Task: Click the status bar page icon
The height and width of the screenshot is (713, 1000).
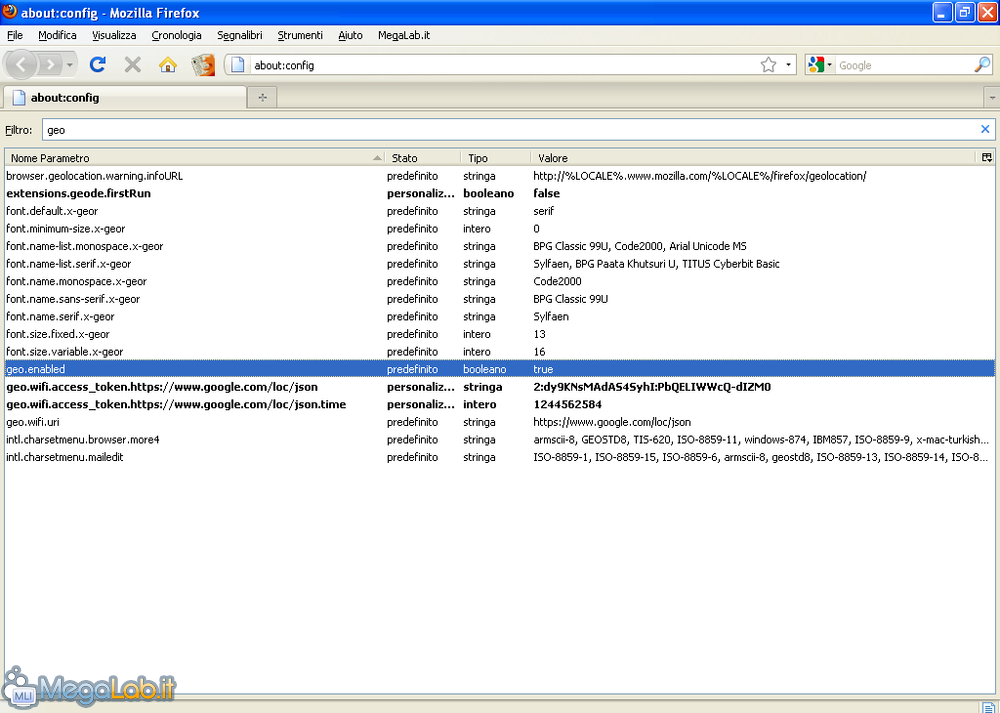Action: (x=987, y=707)
